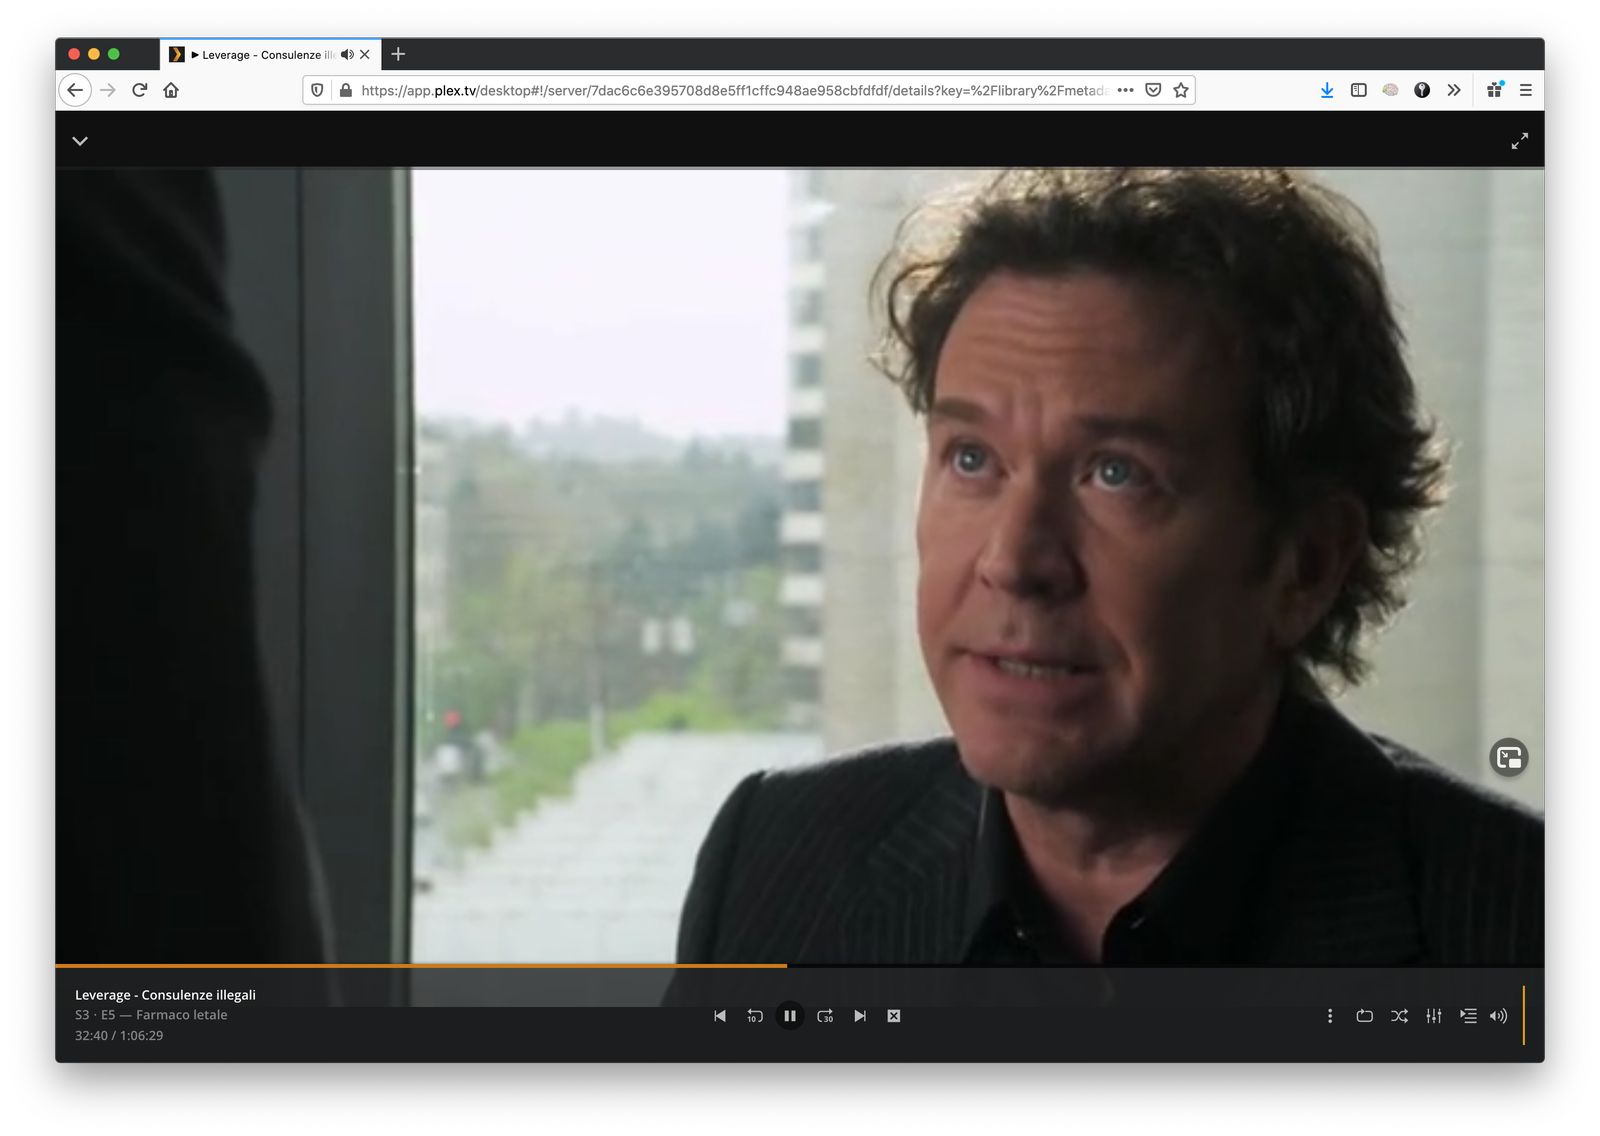Pause the video playback
Viewport: 1600px width, 1136px height.
pyautogui.click(x=790, y=1016)
